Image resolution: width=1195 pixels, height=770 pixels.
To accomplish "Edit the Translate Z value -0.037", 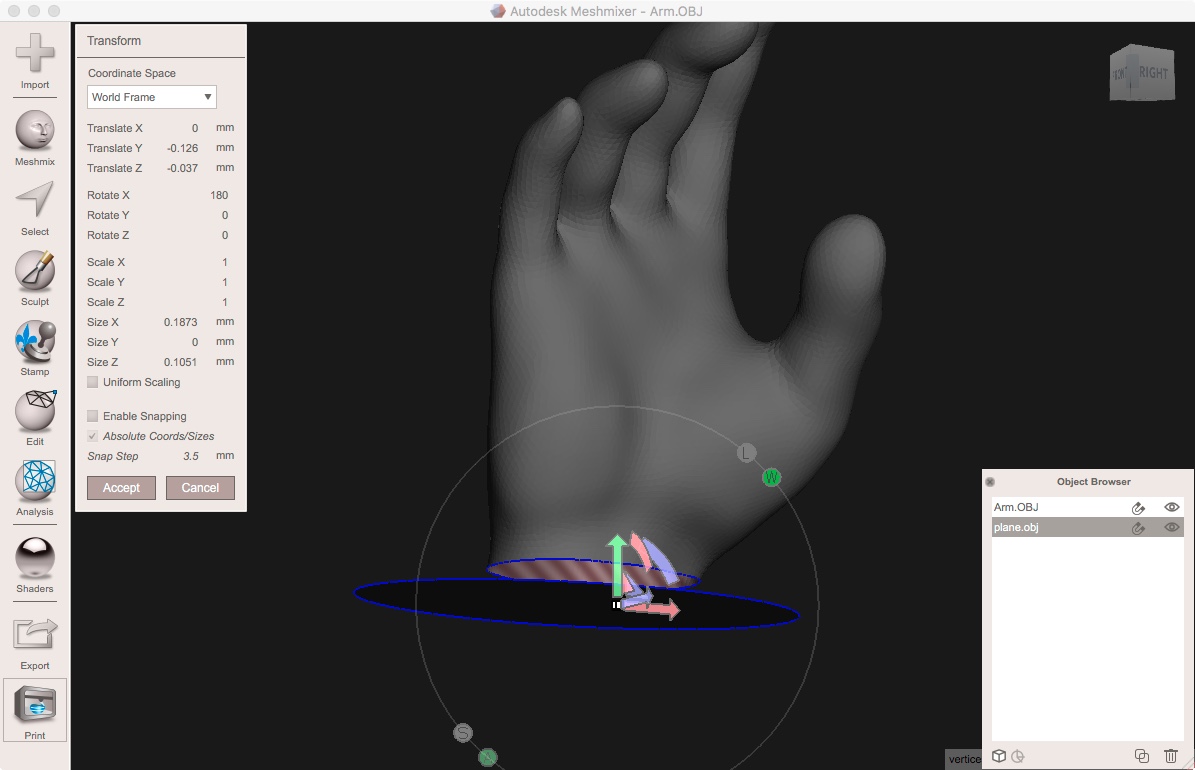I will (183, 168).
